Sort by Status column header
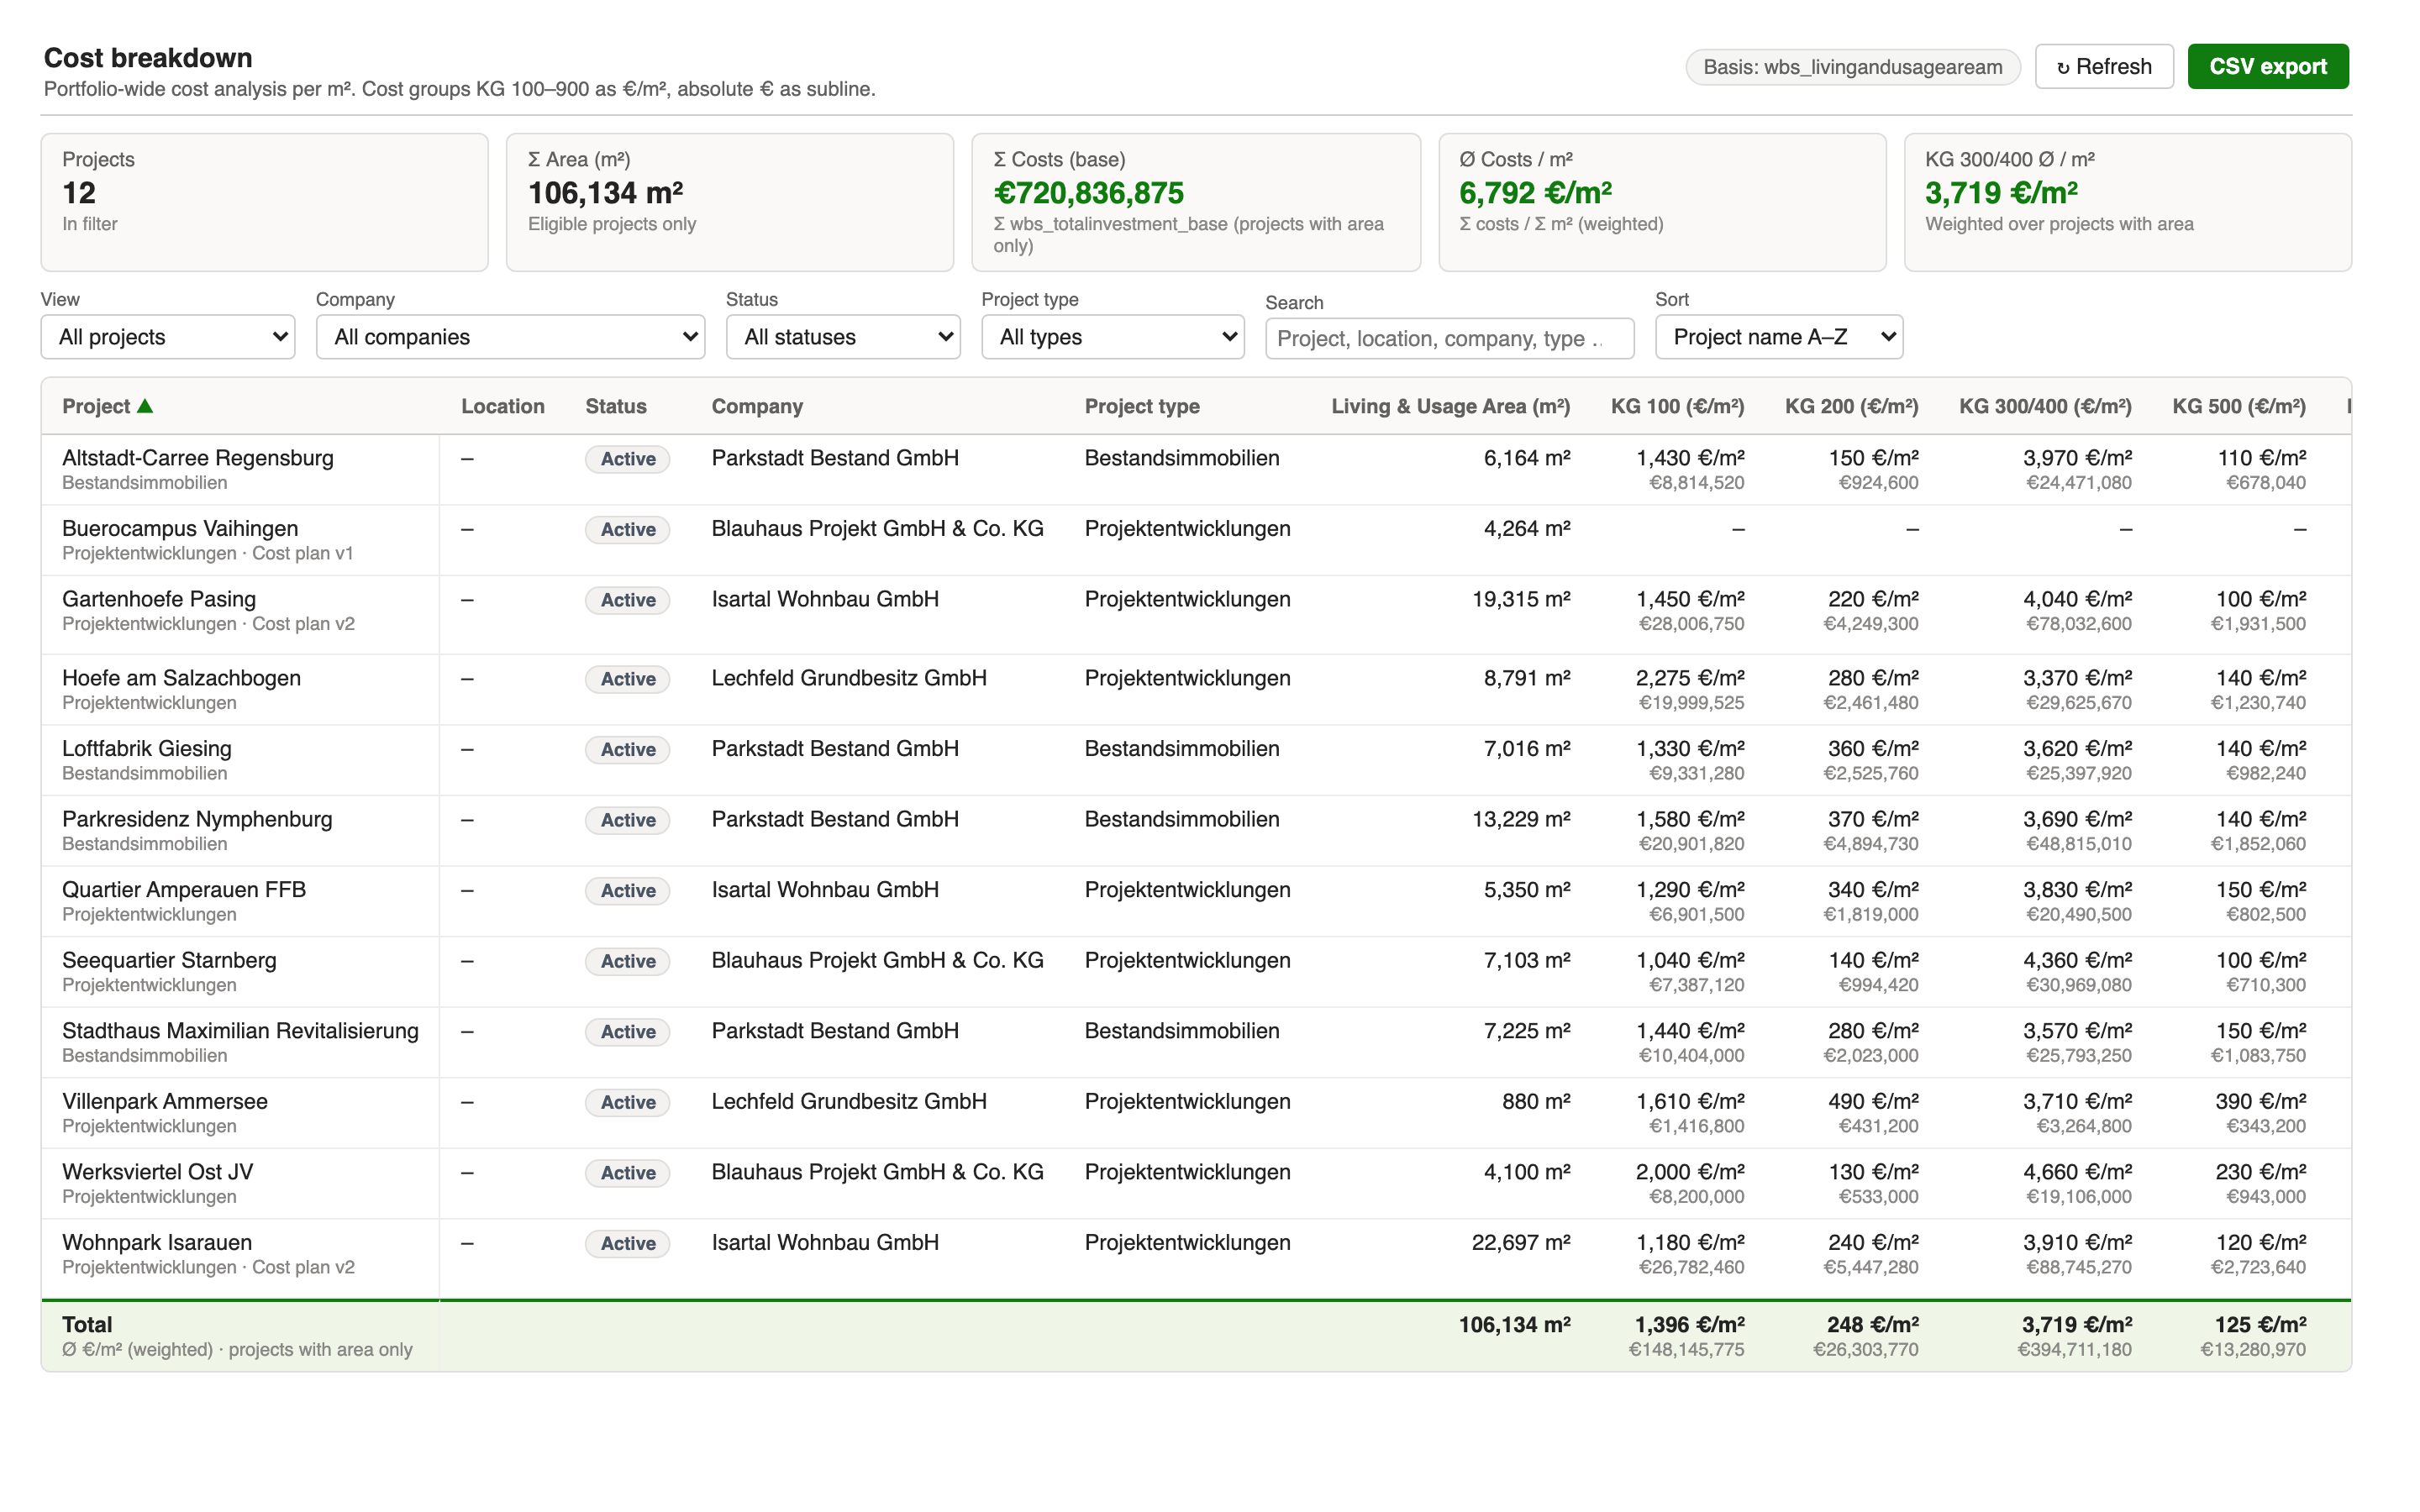 [616, 406]
